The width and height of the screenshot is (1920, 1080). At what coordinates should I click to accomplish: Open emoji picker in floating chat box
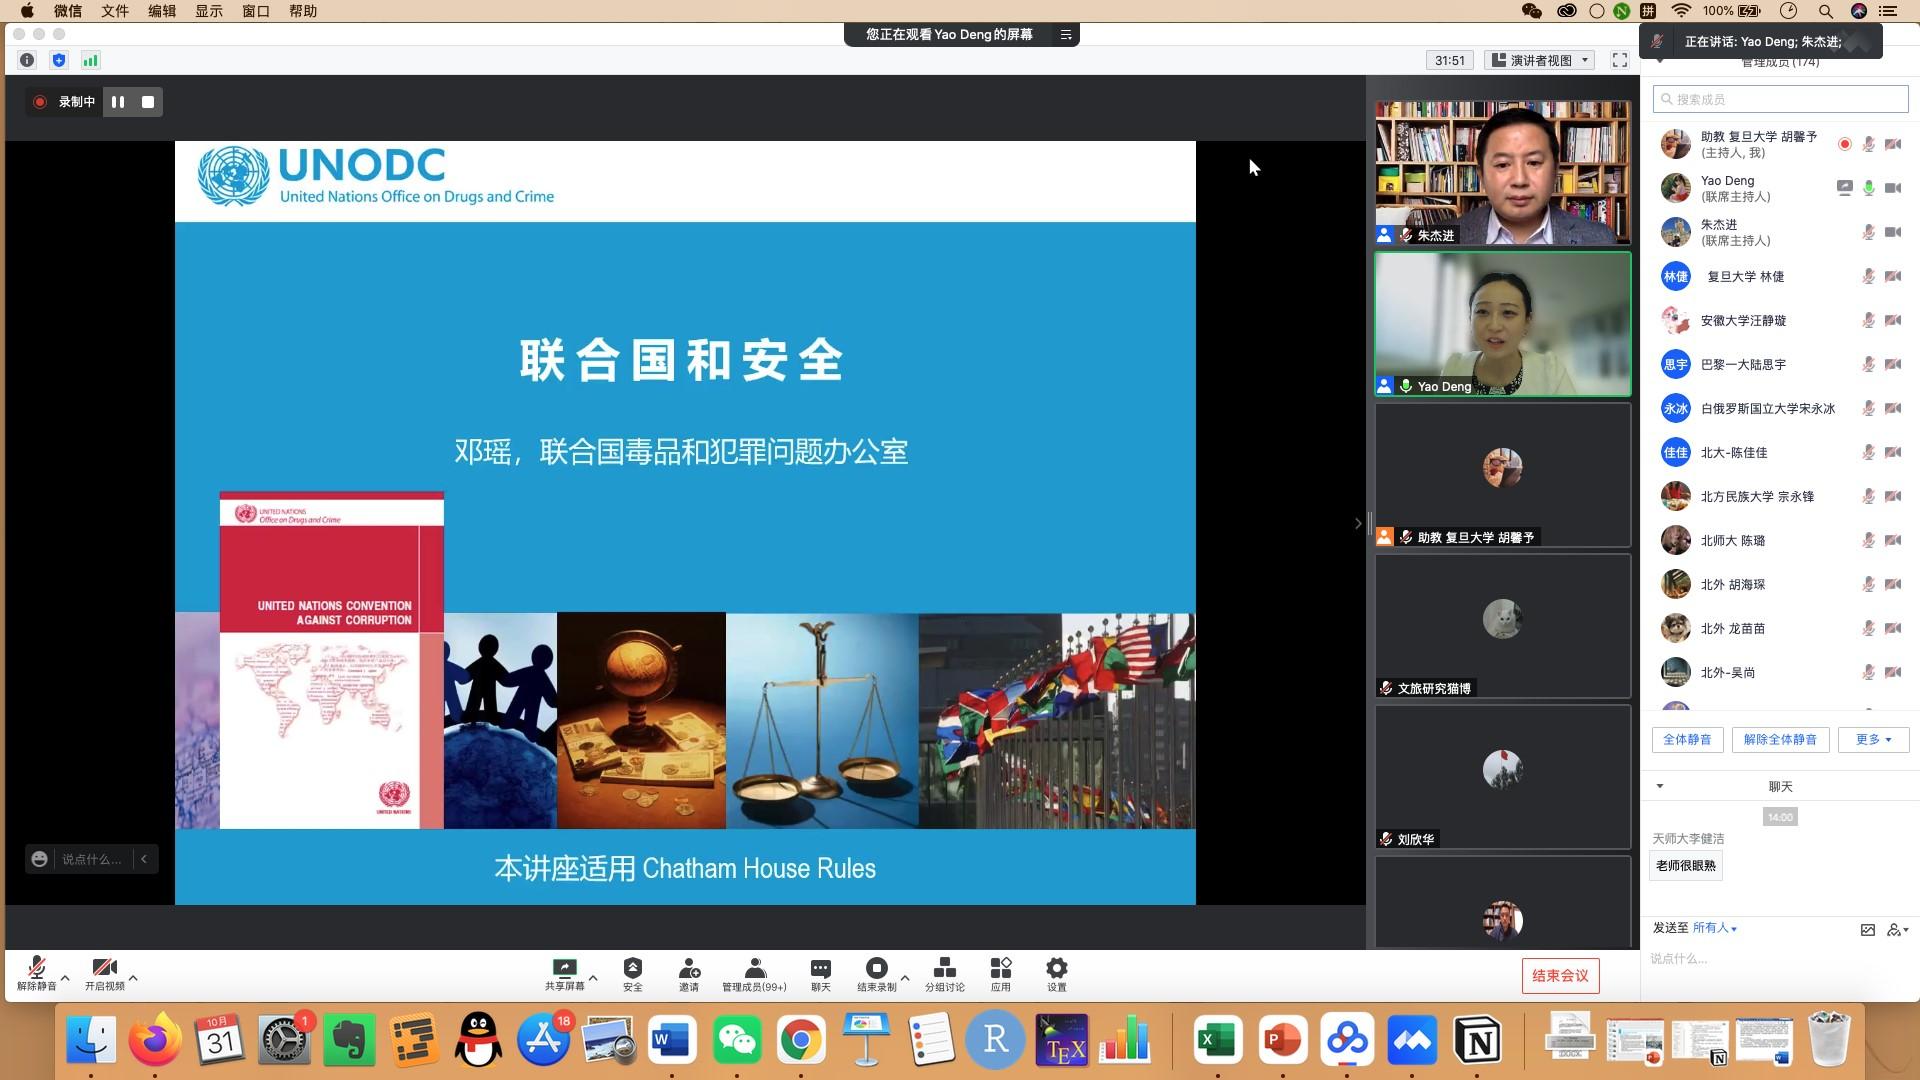coord(40,859)
